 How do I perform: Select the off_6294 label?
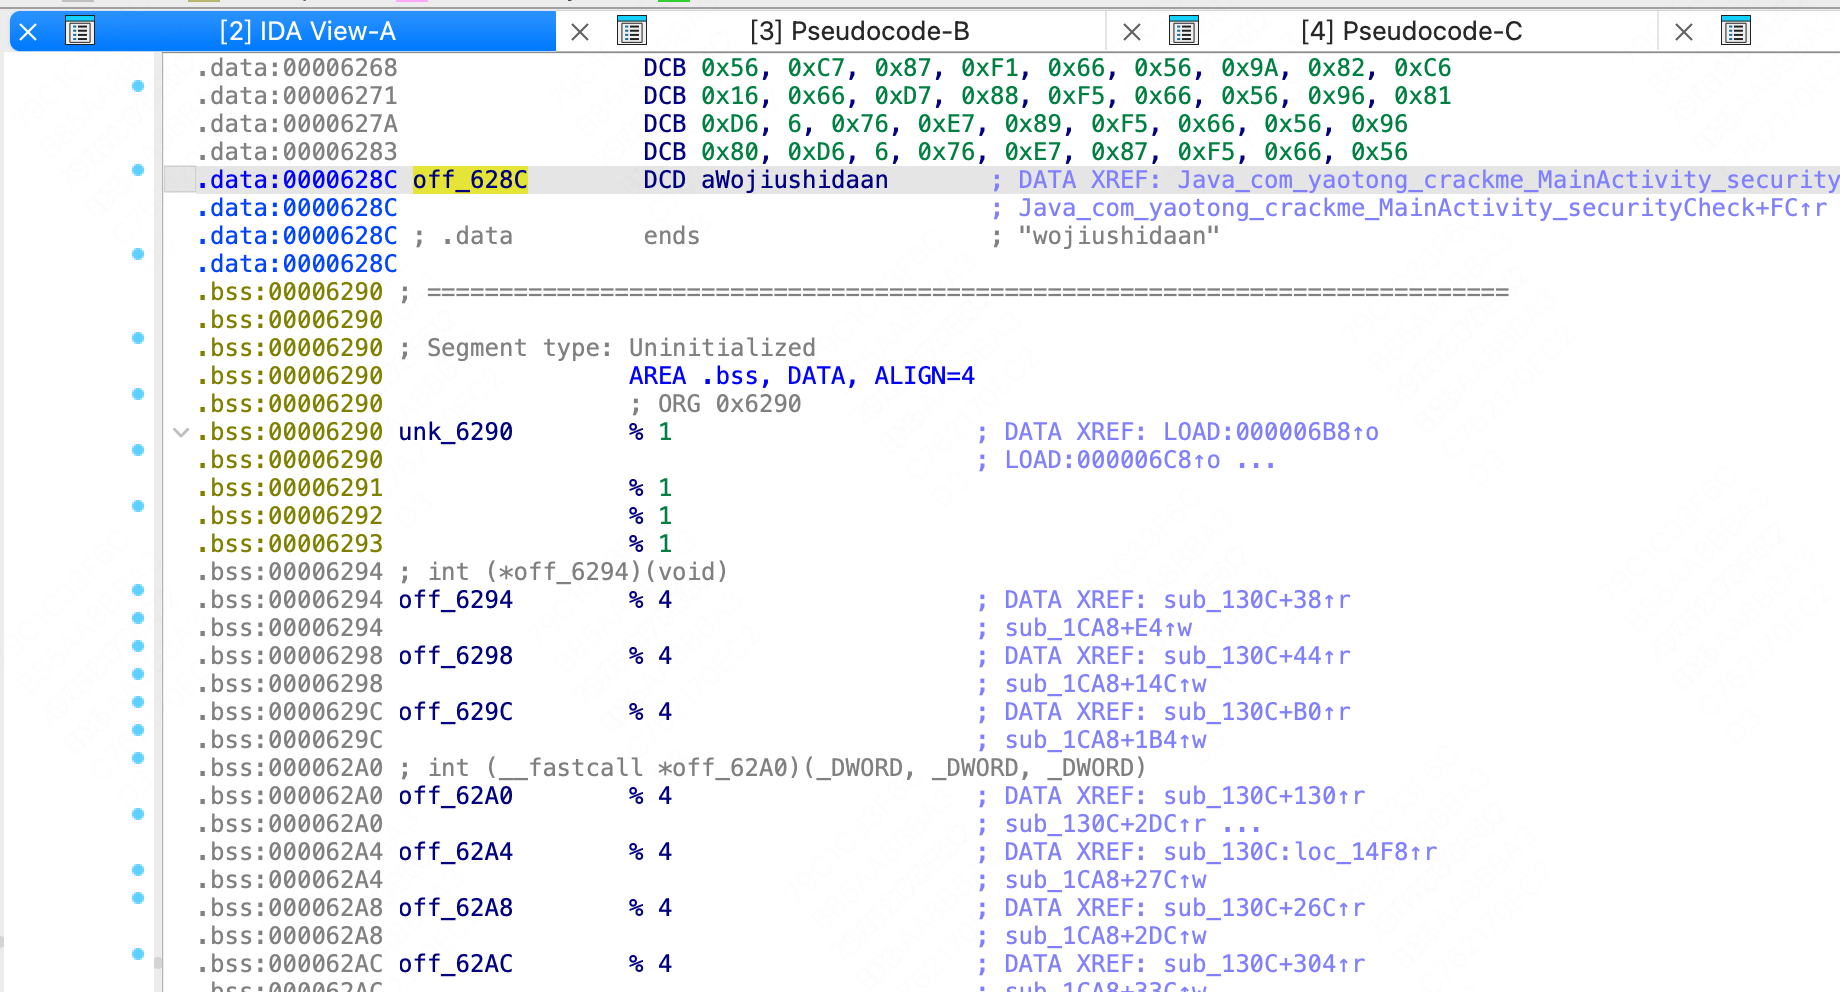[455, 600]
